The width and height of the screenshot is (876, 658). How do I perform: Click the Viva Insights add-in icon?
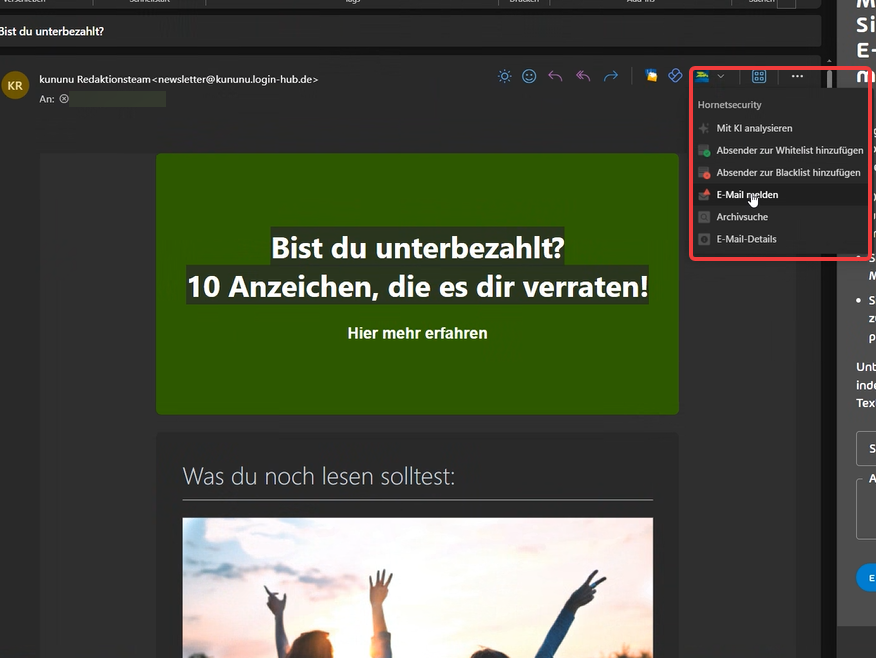pyautogui.click(x=675, y=75)
